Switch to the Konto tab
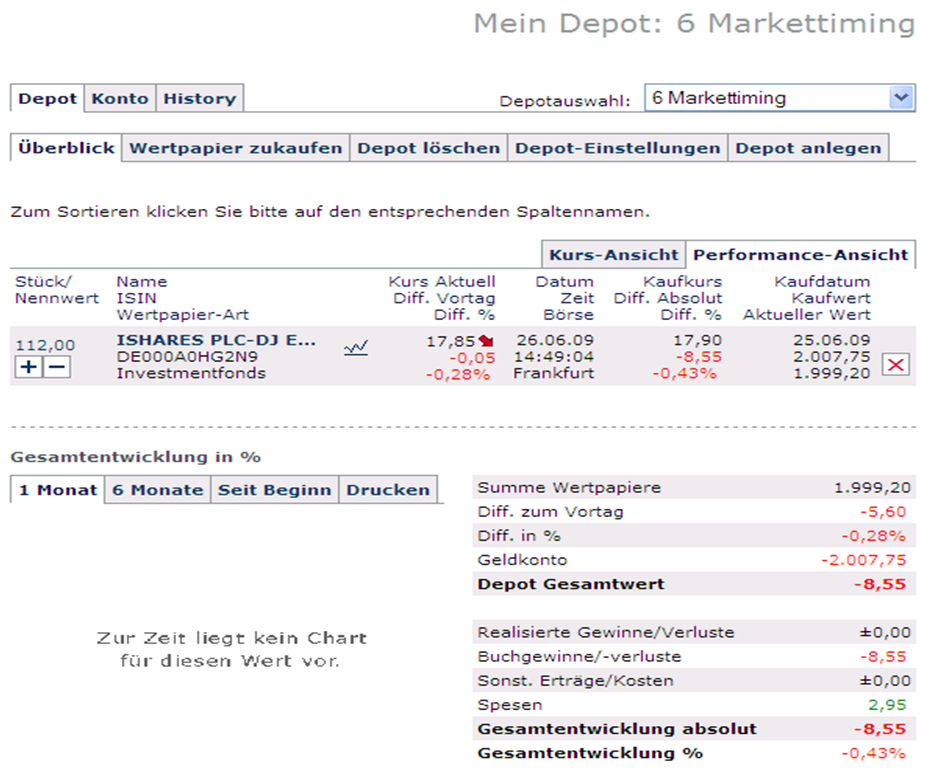This screenshot has height=769, width=939. coord(120,98)
